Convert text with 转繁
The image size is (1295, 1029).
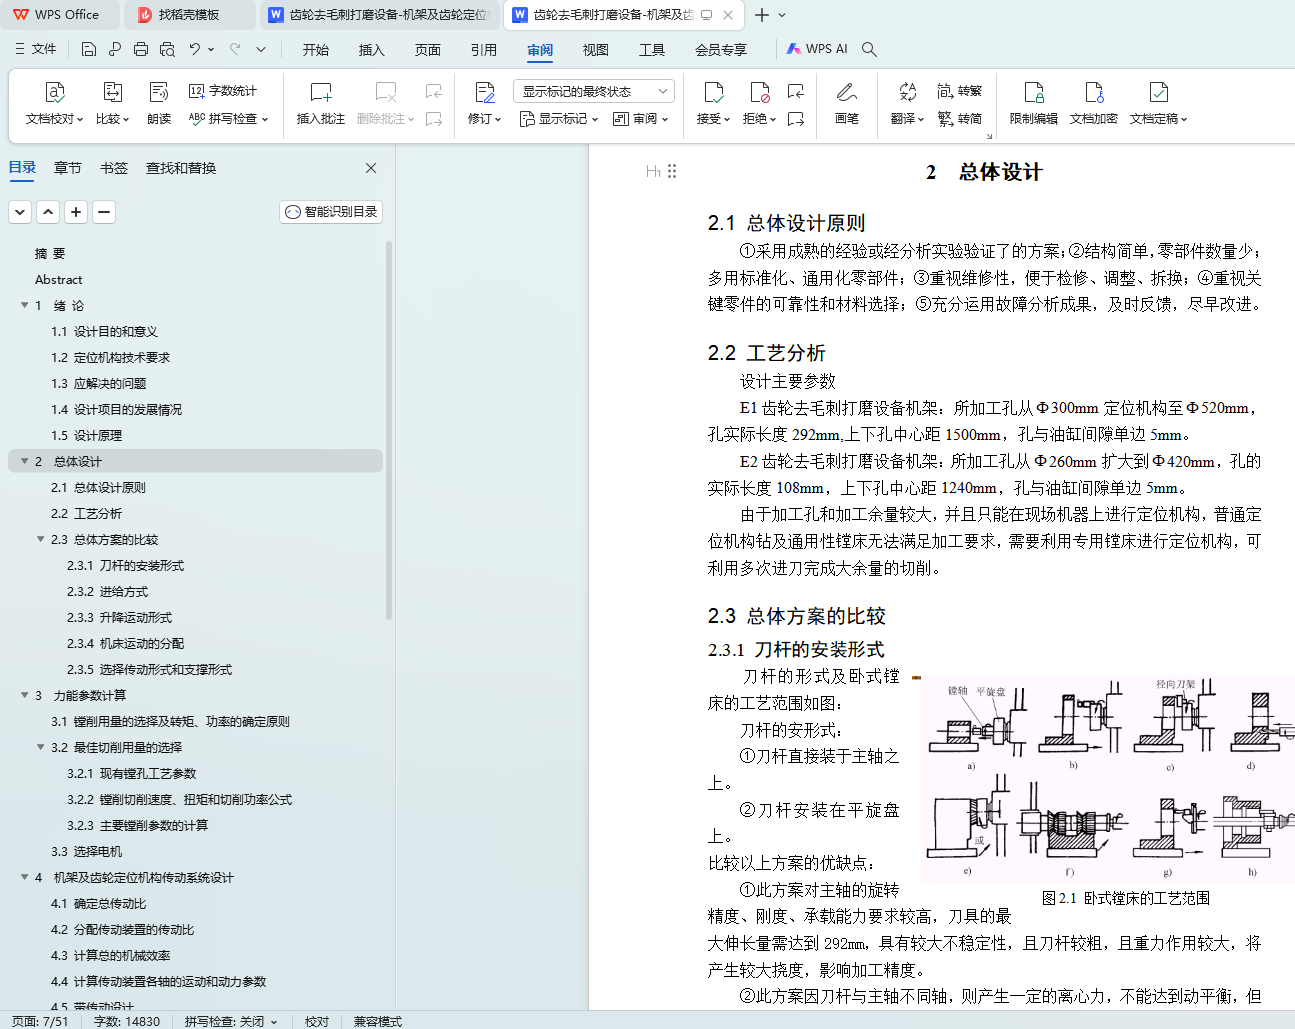tap(960, 91)
